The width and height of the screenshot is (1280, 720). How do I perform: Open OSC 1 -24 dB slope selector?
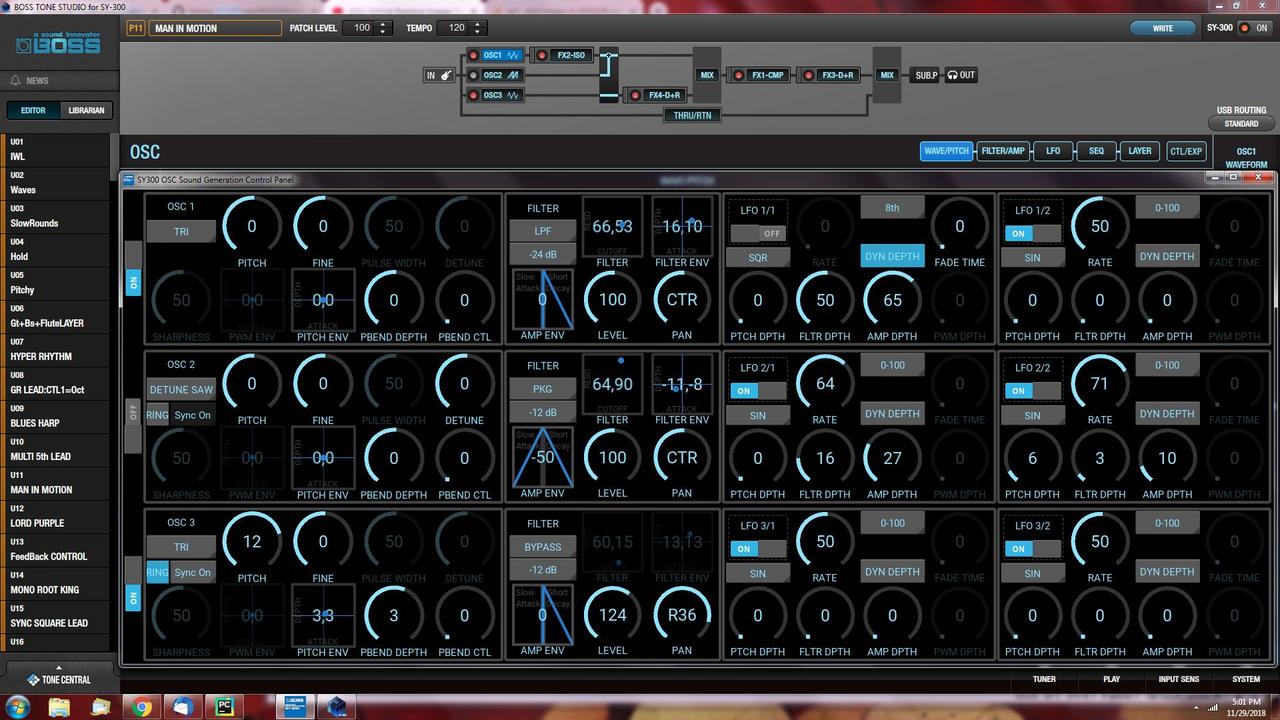(543, 255)
